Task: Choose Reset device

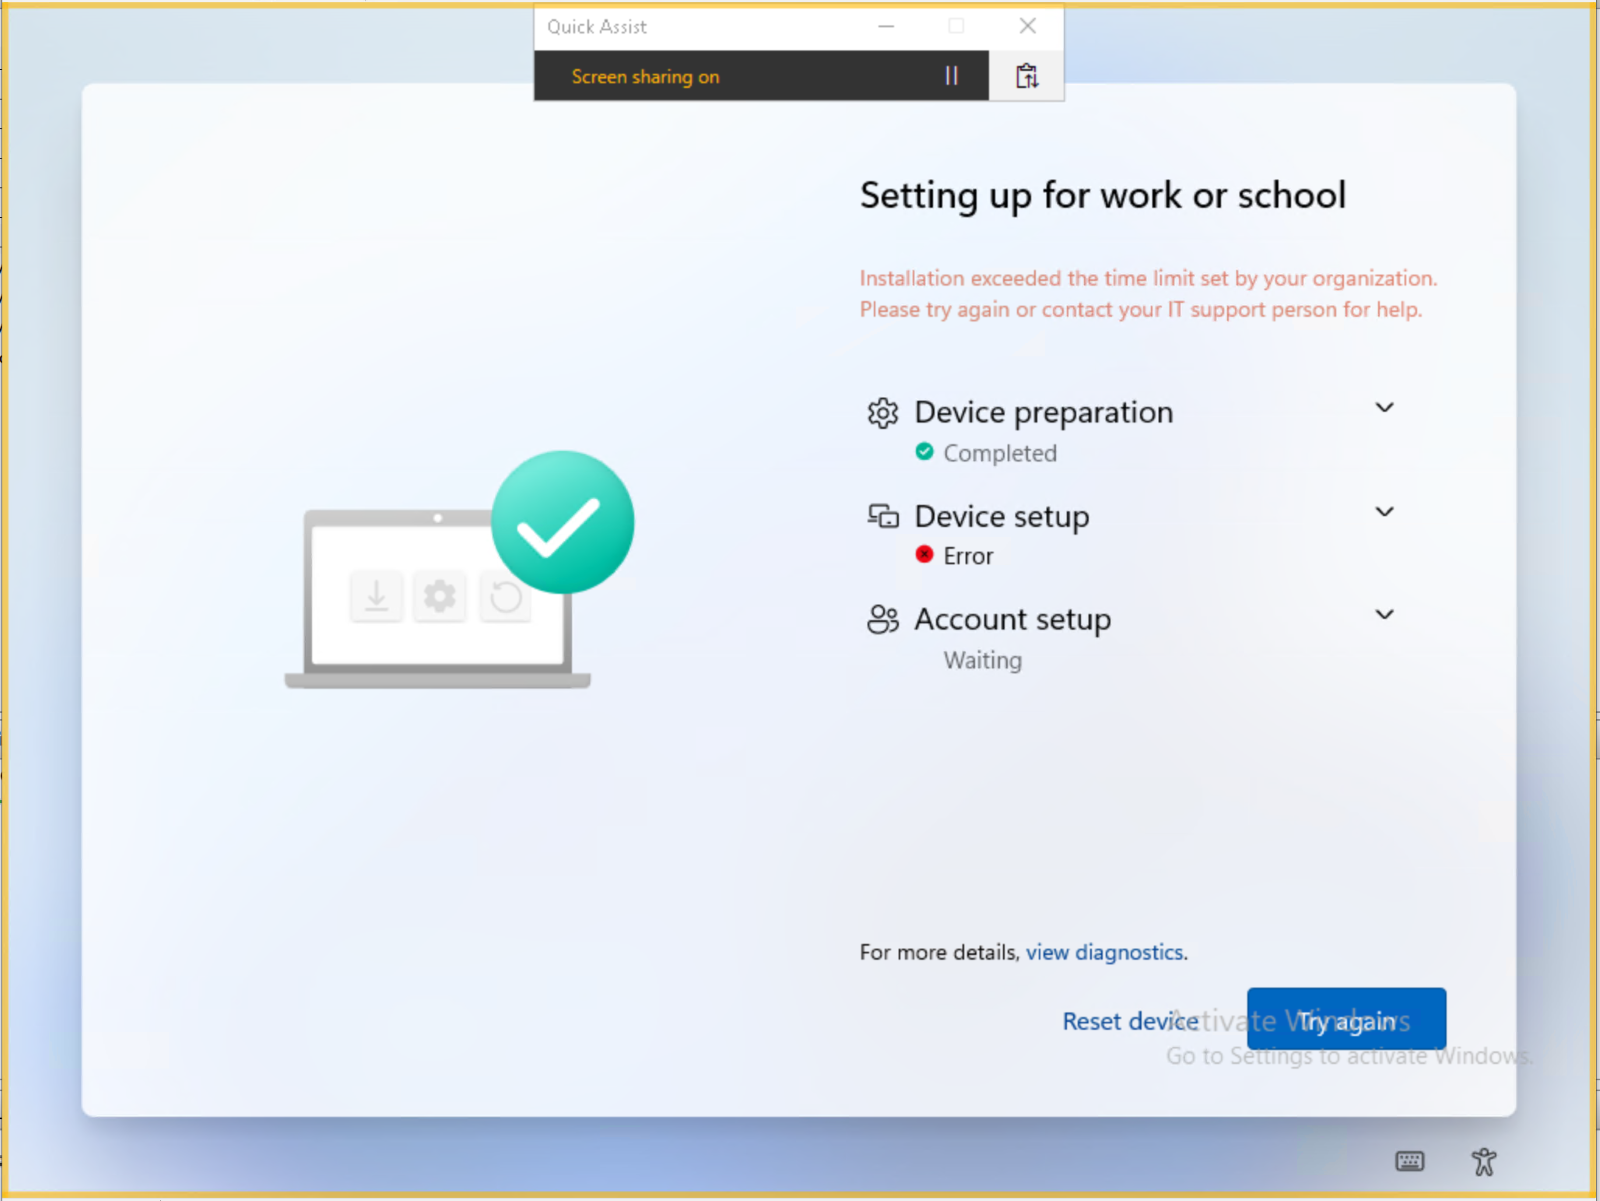Action: (x=1130, y=1021)
